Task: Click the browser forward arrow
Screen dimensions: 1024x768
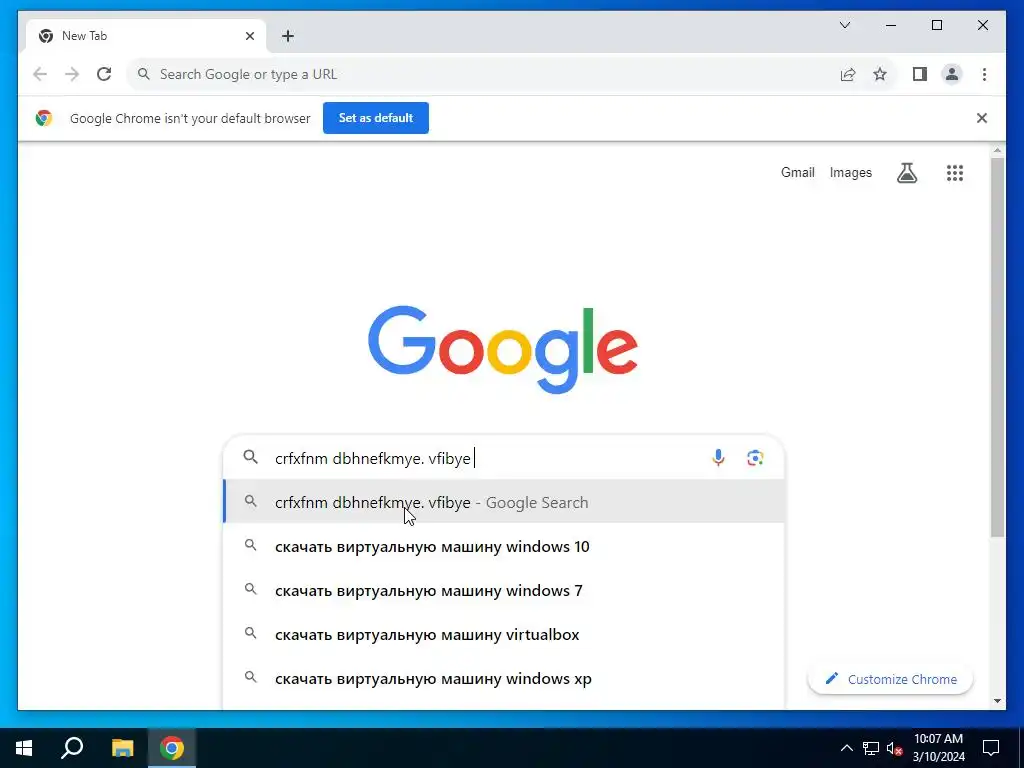Action: pyautogui.click(x=72, y=74)
